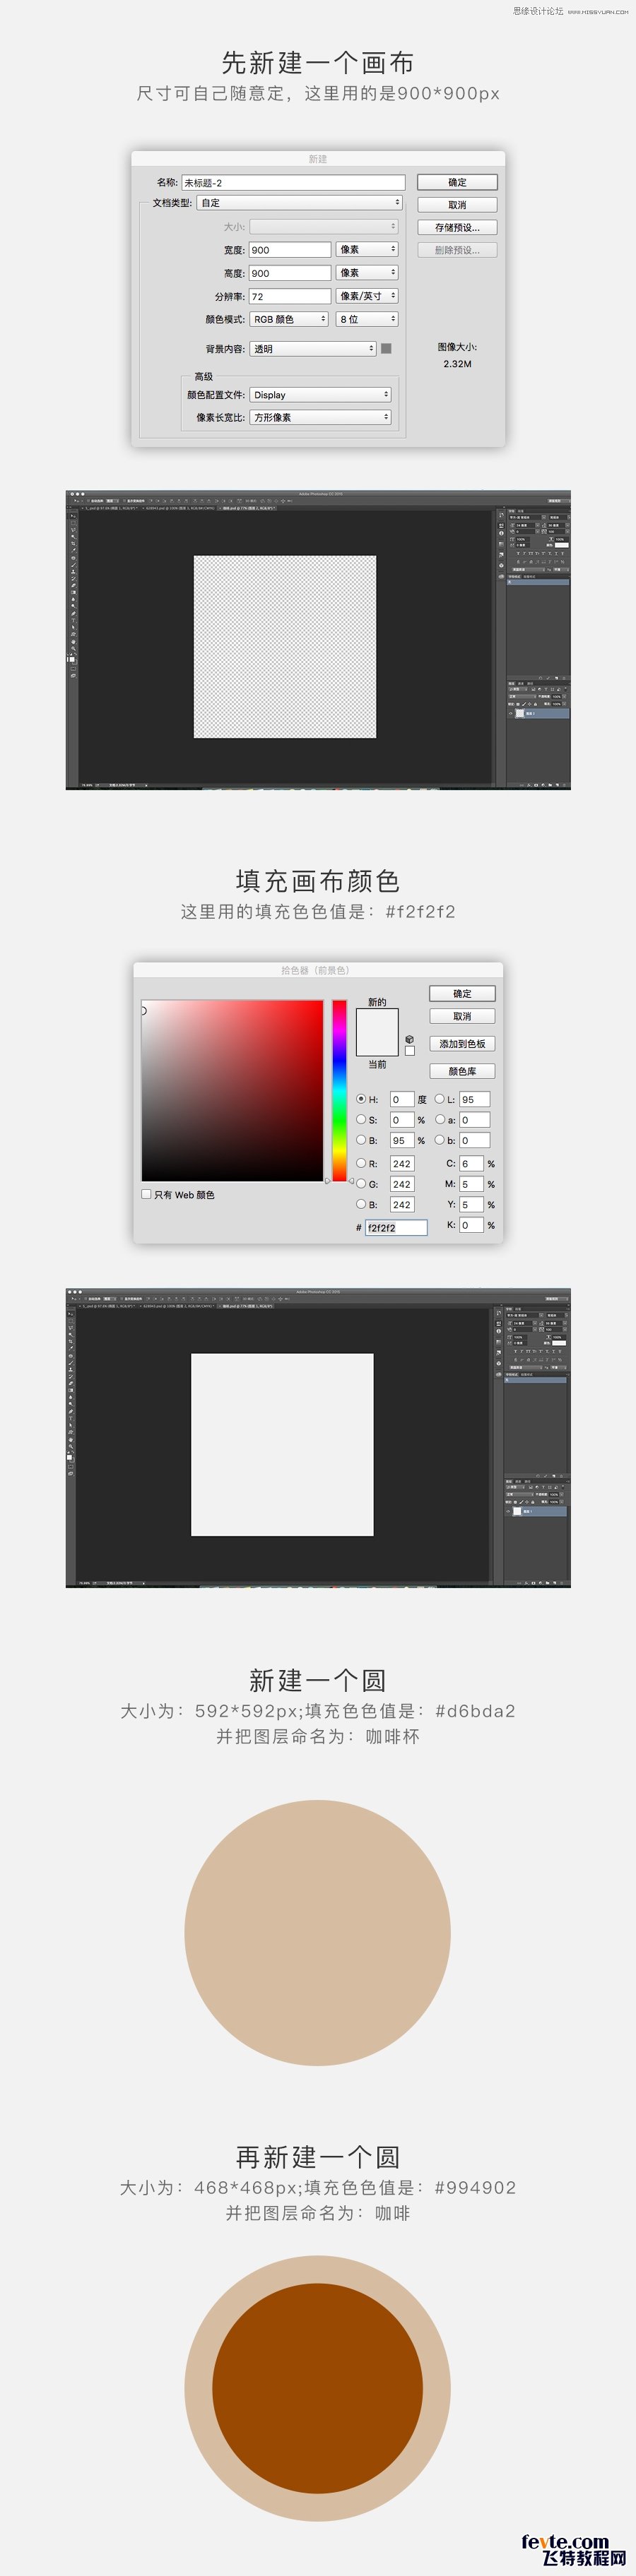Click the R value field showing 242

point(402,1164)
